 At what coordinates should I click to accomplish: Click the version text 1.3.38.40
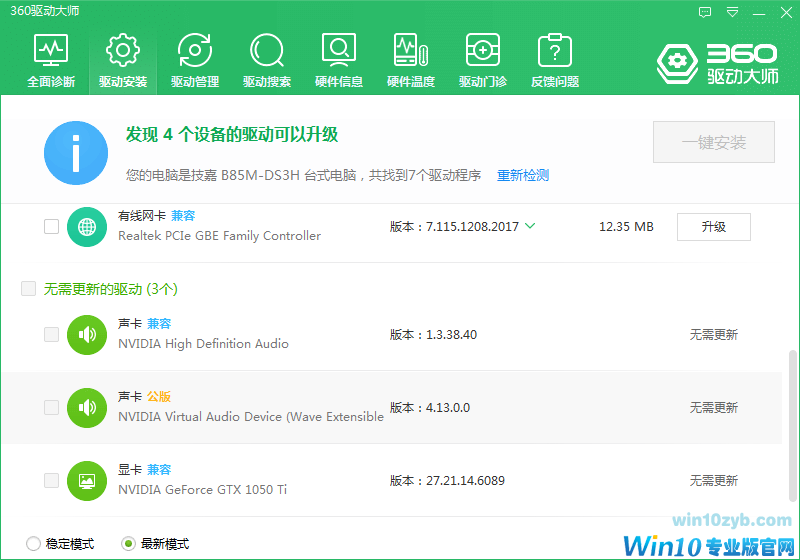point(452,335)
